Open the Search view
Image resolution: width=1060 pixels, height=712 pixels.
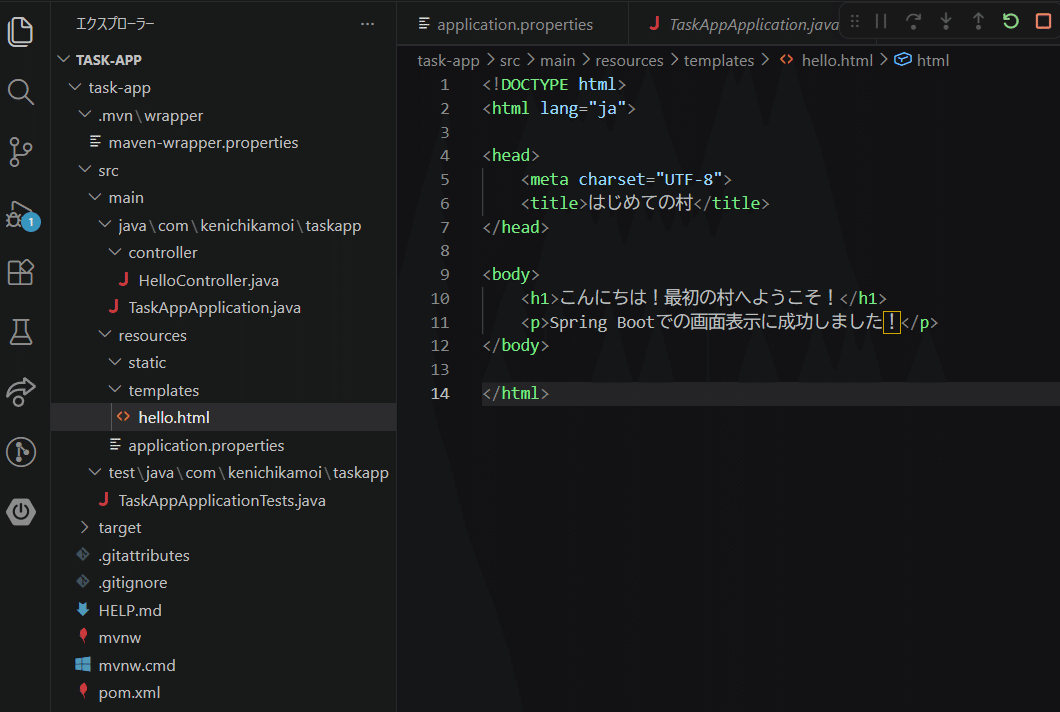(x=21, y=92)
